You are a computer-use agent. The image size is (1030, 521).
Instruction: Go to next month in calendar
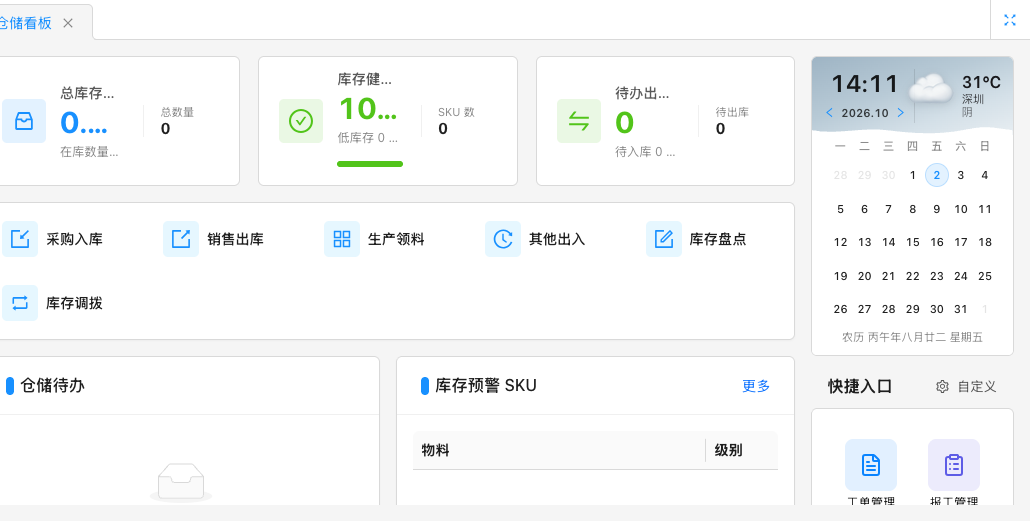(901, 113)
